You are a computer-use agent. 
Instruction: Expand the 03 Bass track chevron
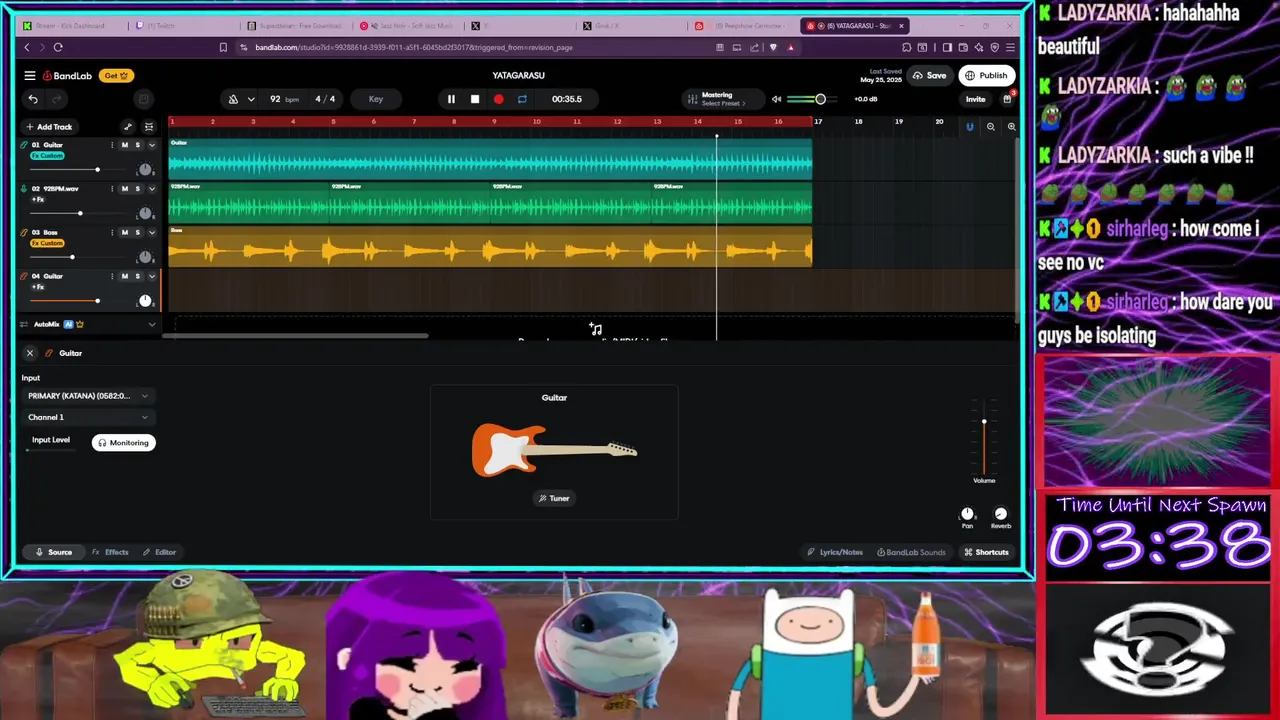151,232
